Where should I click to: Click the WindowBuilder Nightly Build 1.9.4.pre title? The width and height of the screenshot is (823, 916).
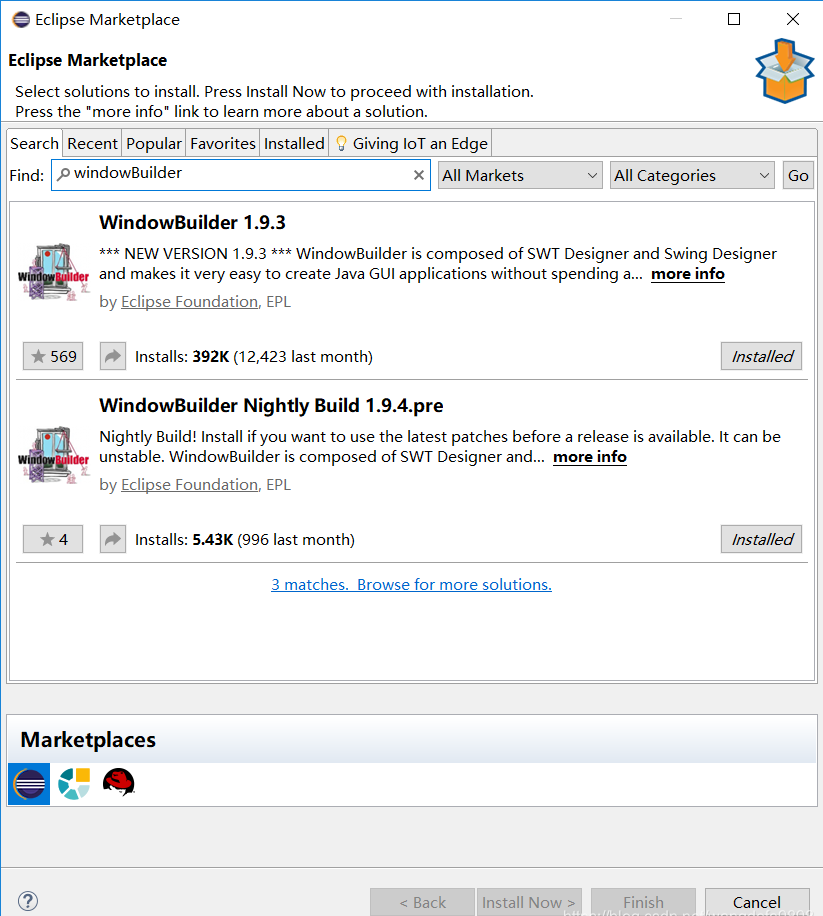(271, 405)
